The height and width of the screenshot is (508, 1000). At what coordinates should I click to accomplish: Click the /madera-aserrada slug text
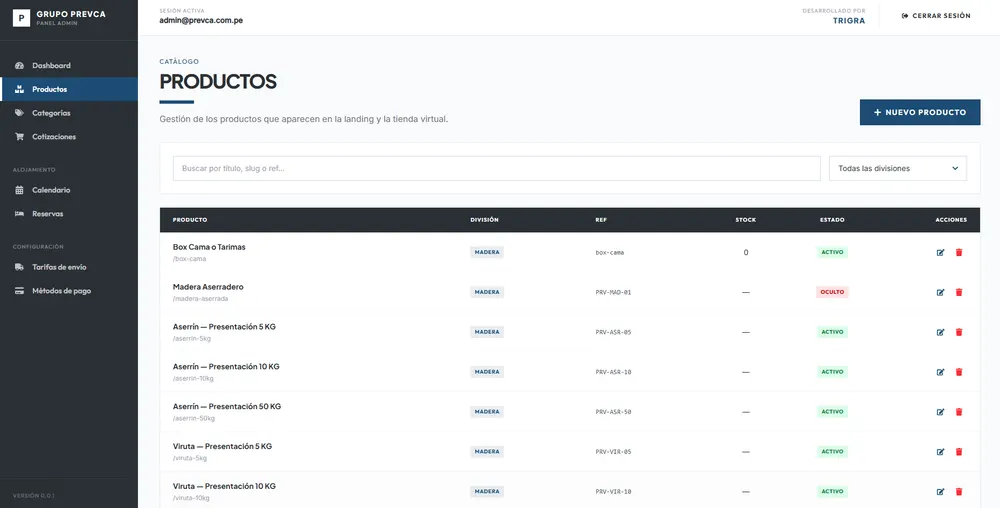click(x=200, y=298)
